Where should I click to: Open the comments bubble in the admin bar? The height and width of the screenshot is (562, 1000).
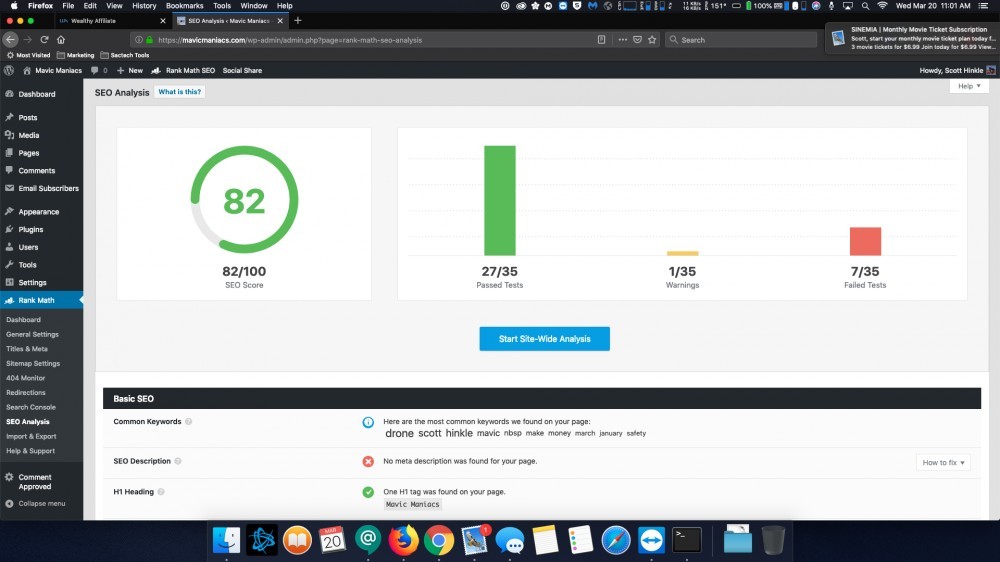click(x=99, y=70)
